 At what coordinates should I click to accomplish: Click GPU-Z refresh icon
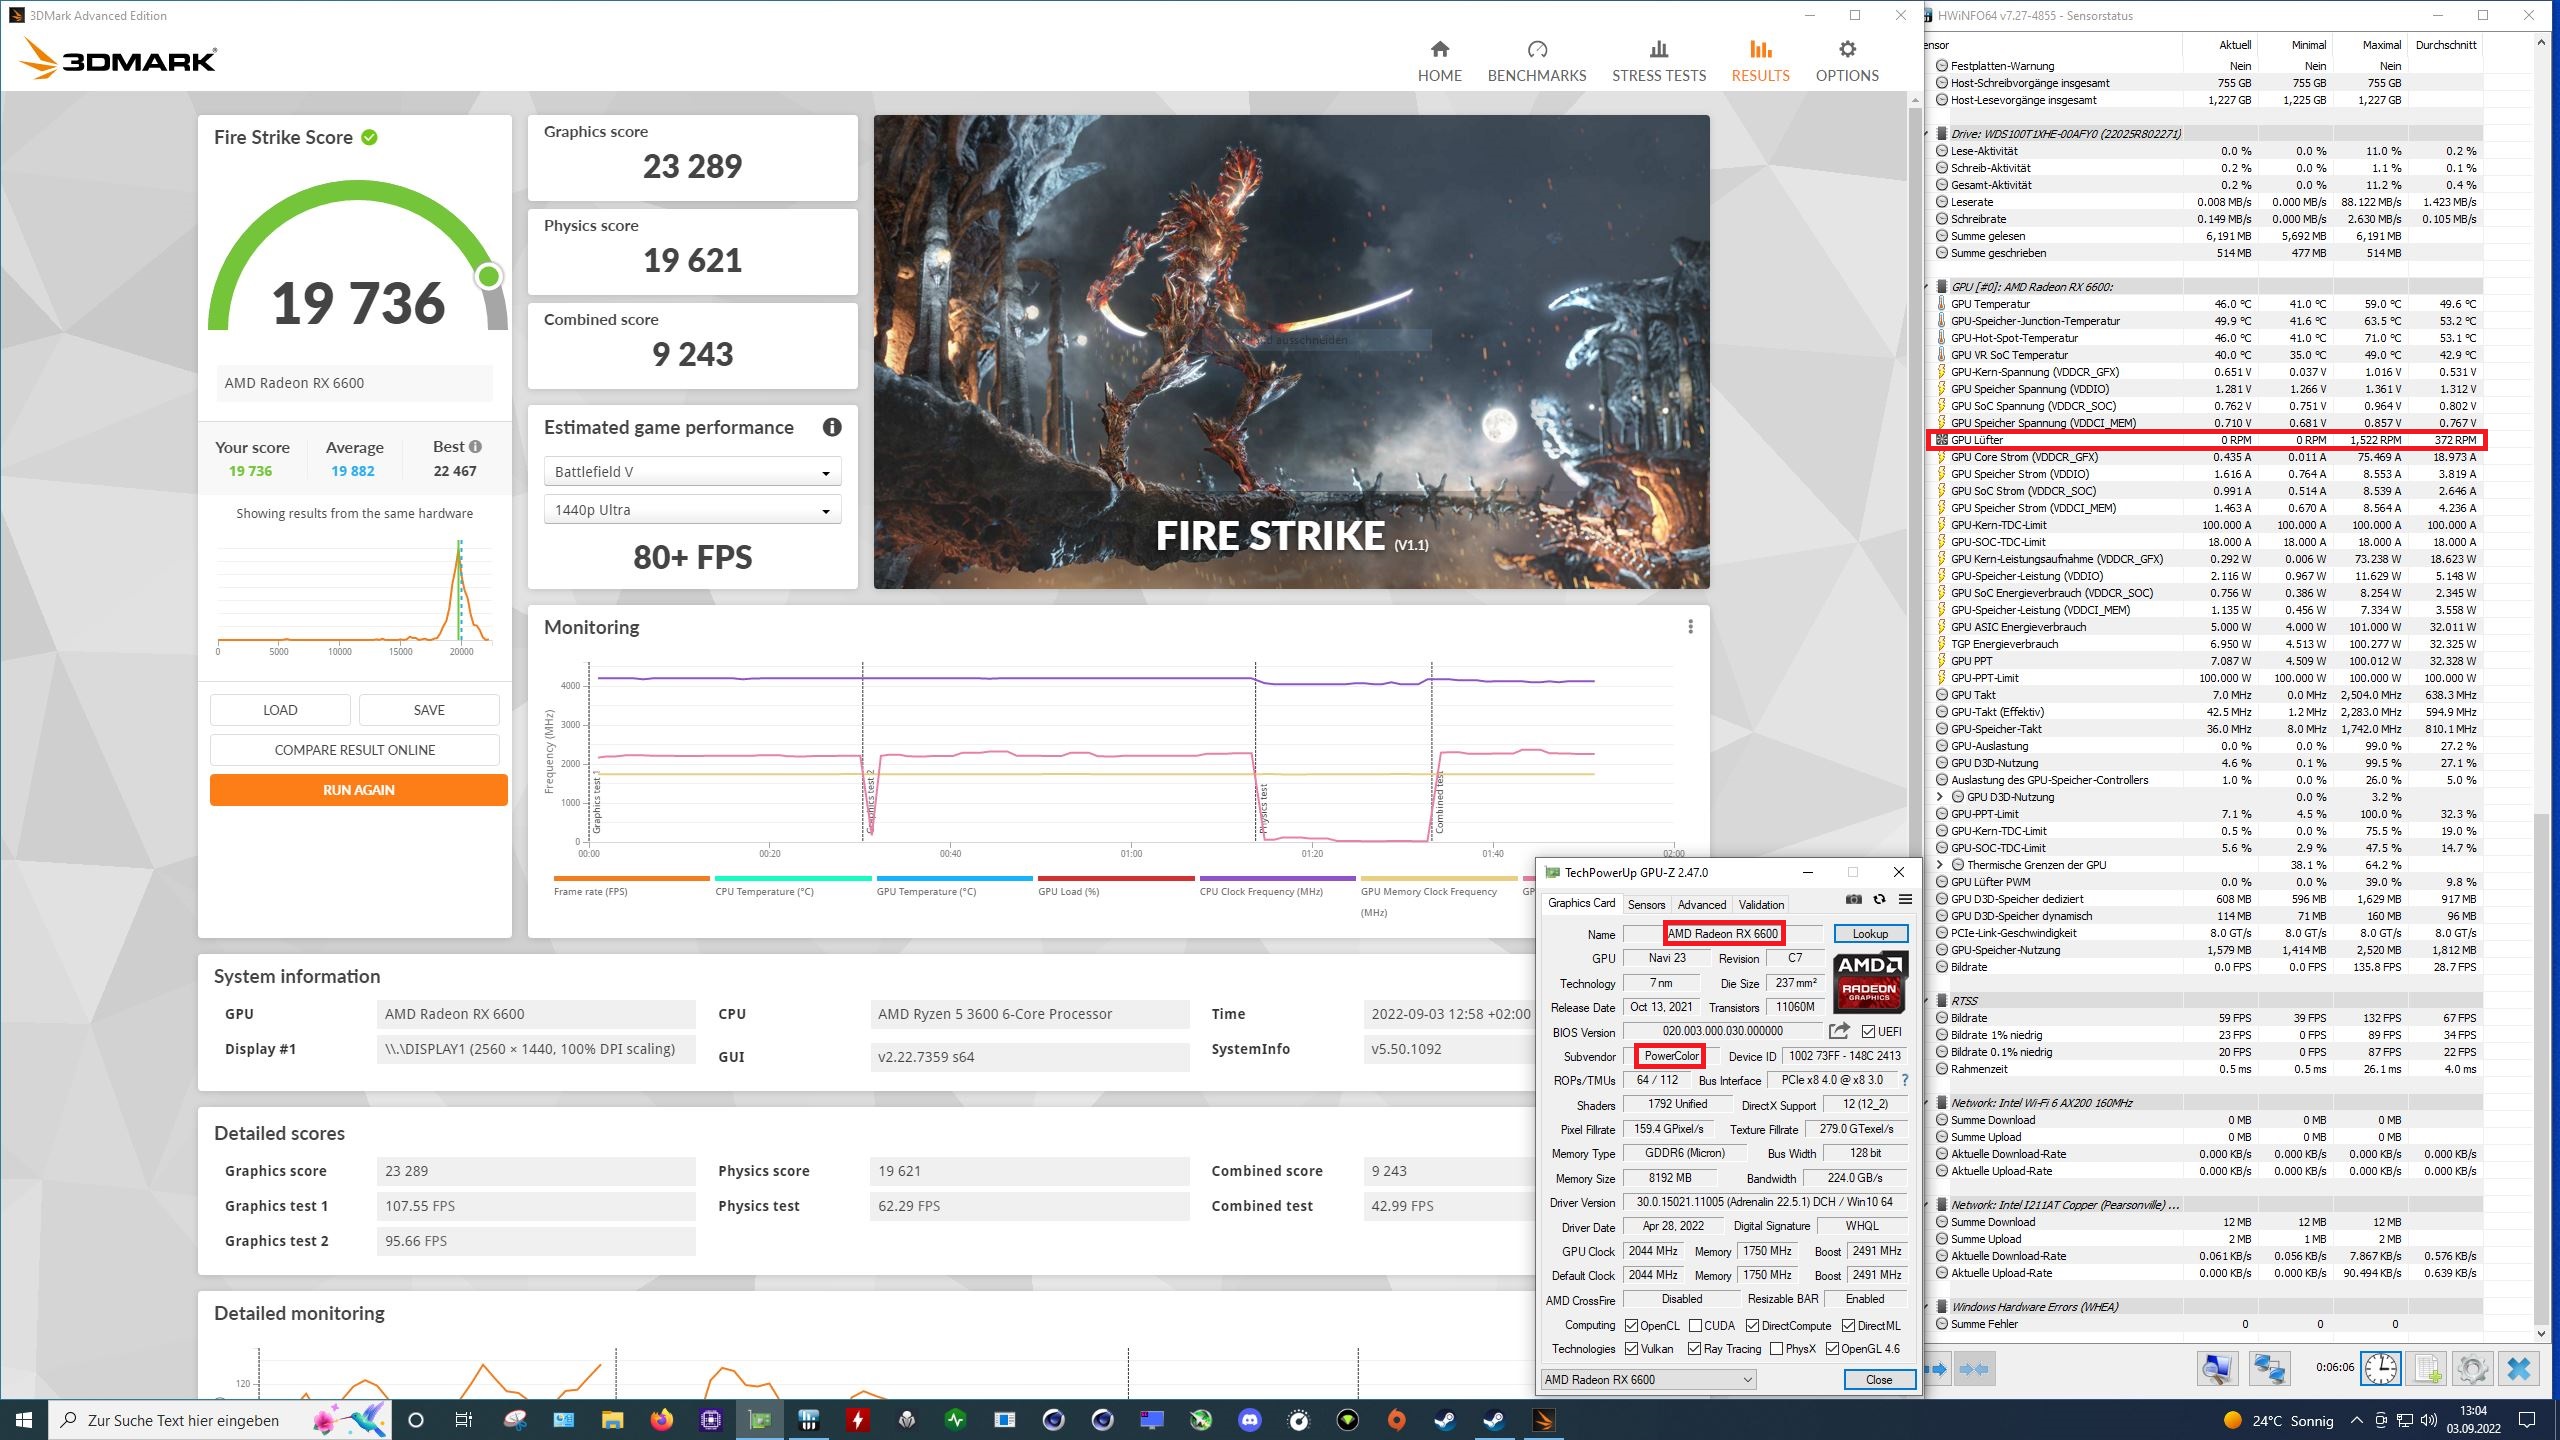tap(1879, 899)
